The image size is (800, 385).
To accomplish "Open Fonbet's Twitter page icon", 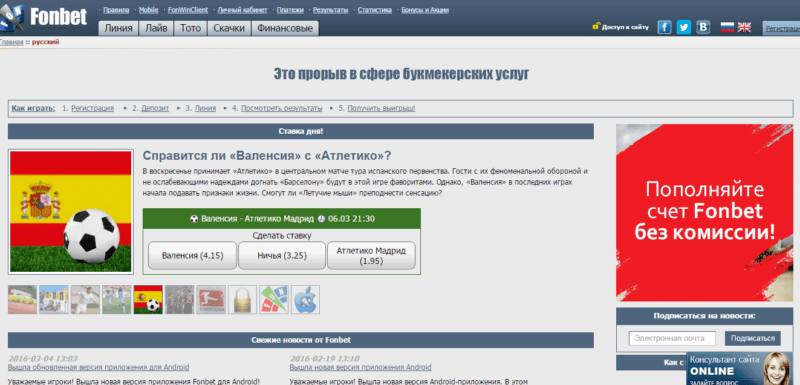I will pos(684,27).
